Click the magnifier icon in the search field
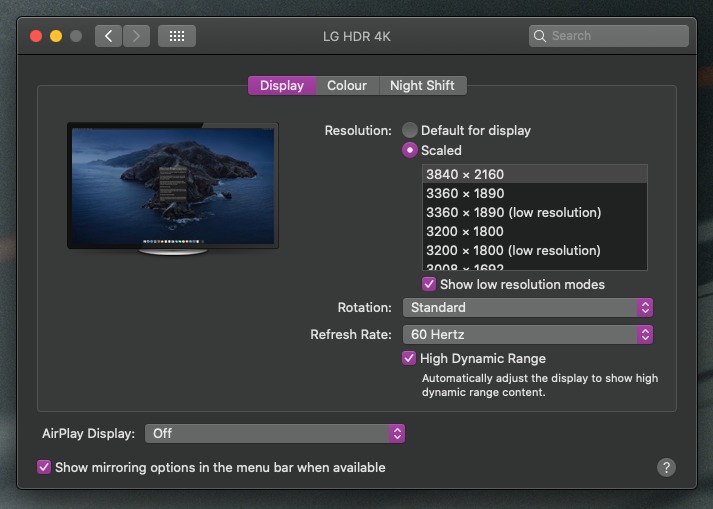The height and width of the screenshot is (509, 713). pyautogui.click(x=540, y=36)
